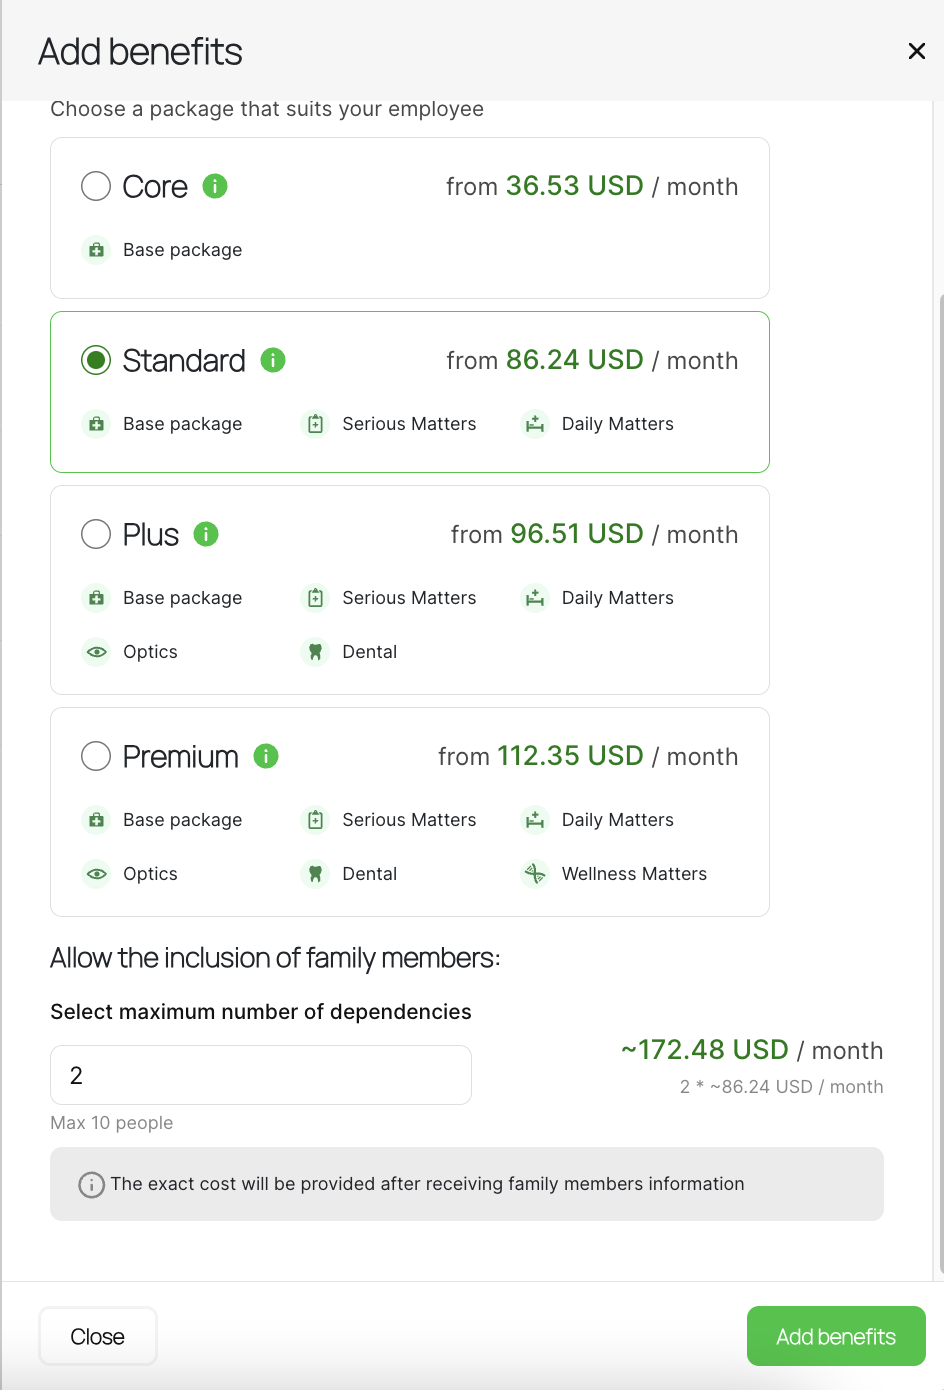The width and height of the screenshot is (944, 1390).
Task: Click the Daily Matters bed icon in Plus
Action: 535,598
